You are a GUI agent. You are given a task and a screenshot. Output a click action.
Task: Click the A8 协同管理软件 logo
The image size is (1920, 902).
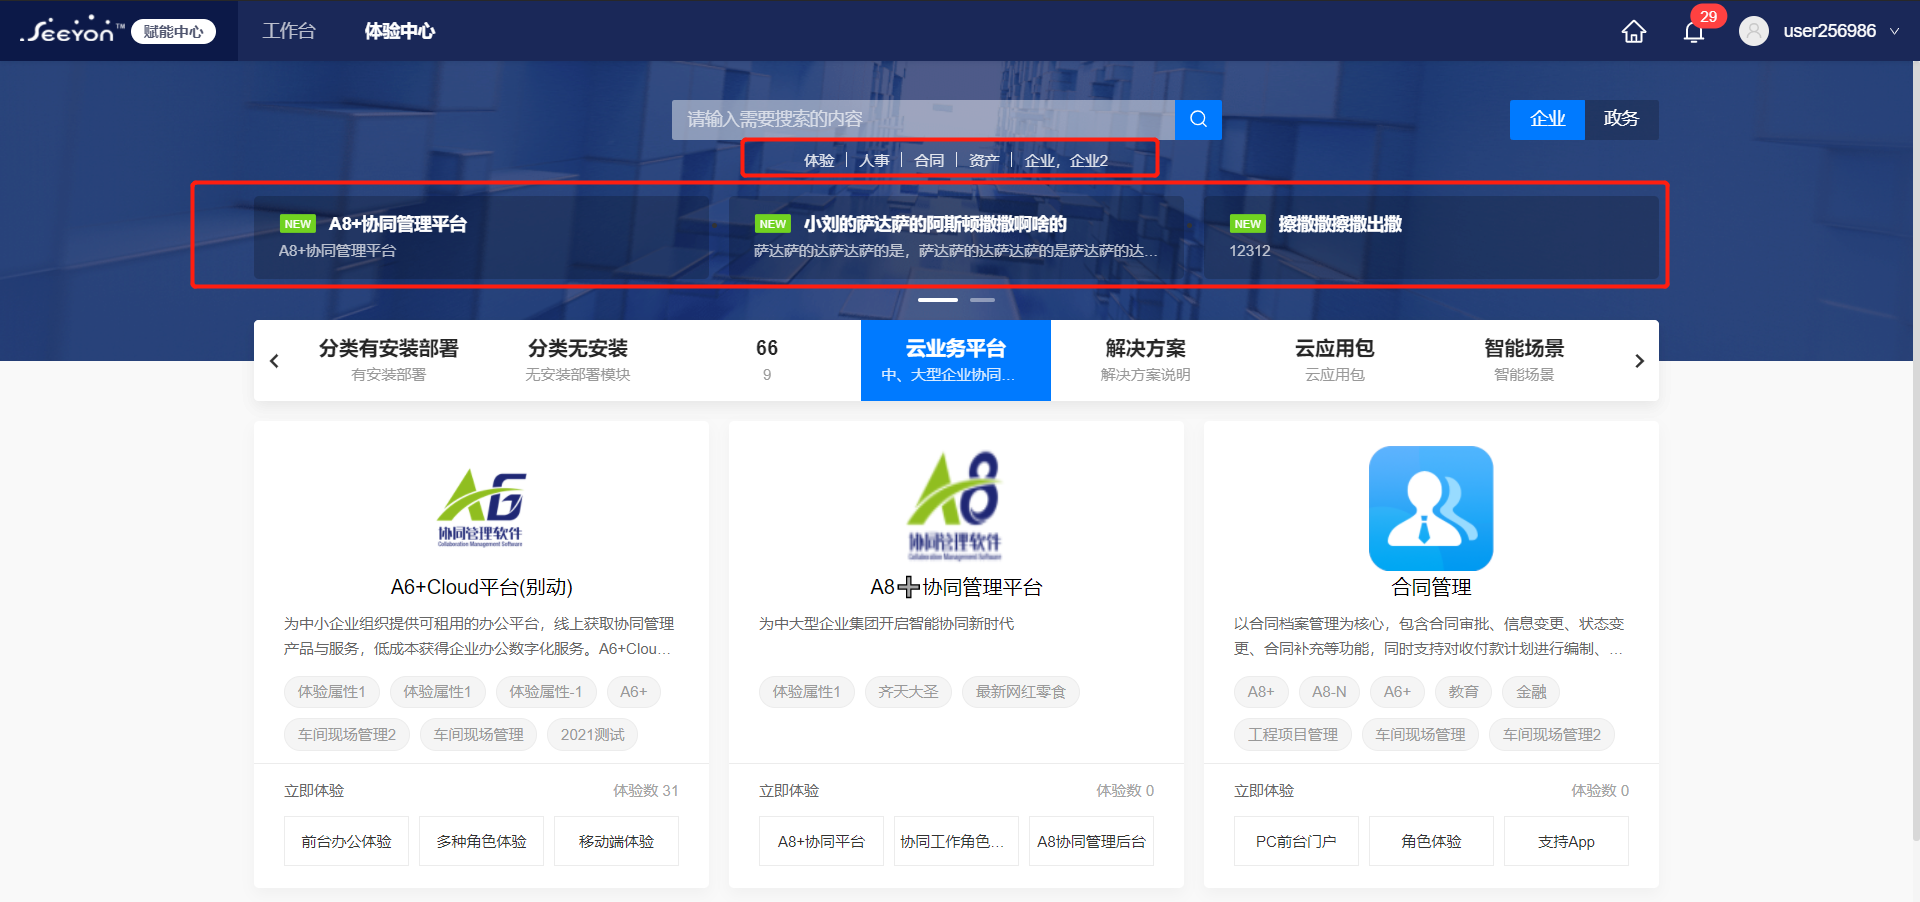click(956, 506)
